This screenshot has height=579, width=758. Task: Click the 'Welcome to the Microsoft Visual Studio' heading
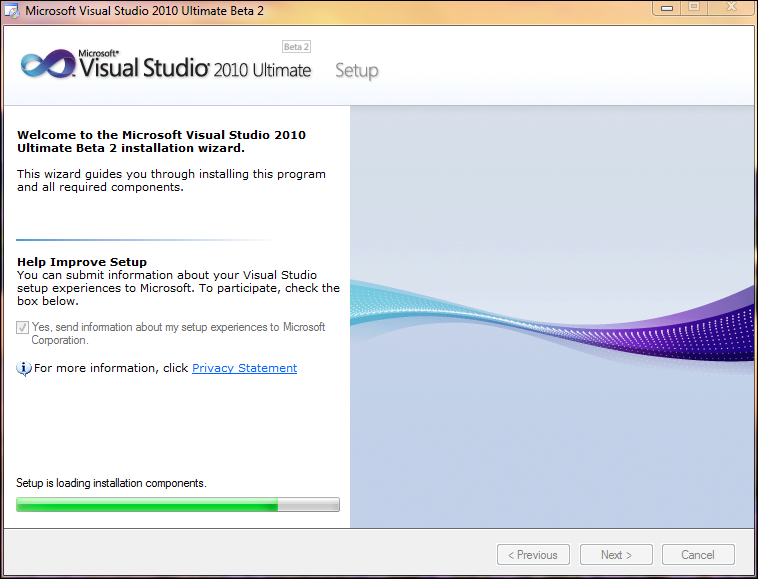pos(161,142)
